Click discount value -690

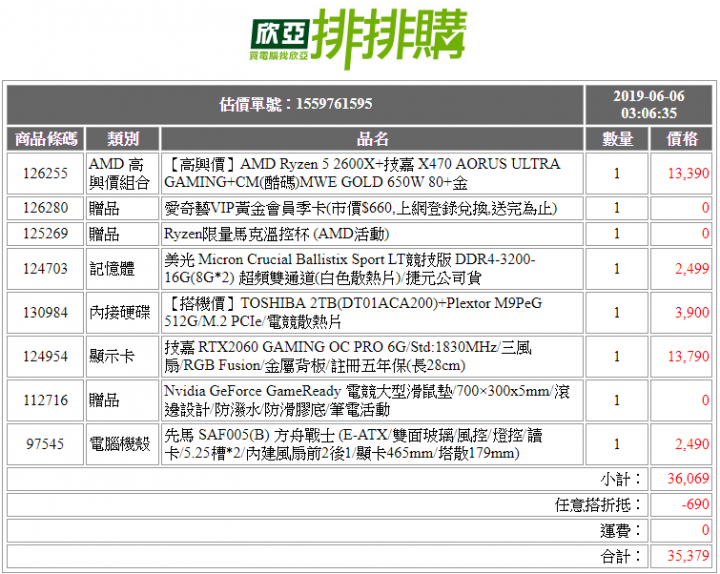coord(696,505)
